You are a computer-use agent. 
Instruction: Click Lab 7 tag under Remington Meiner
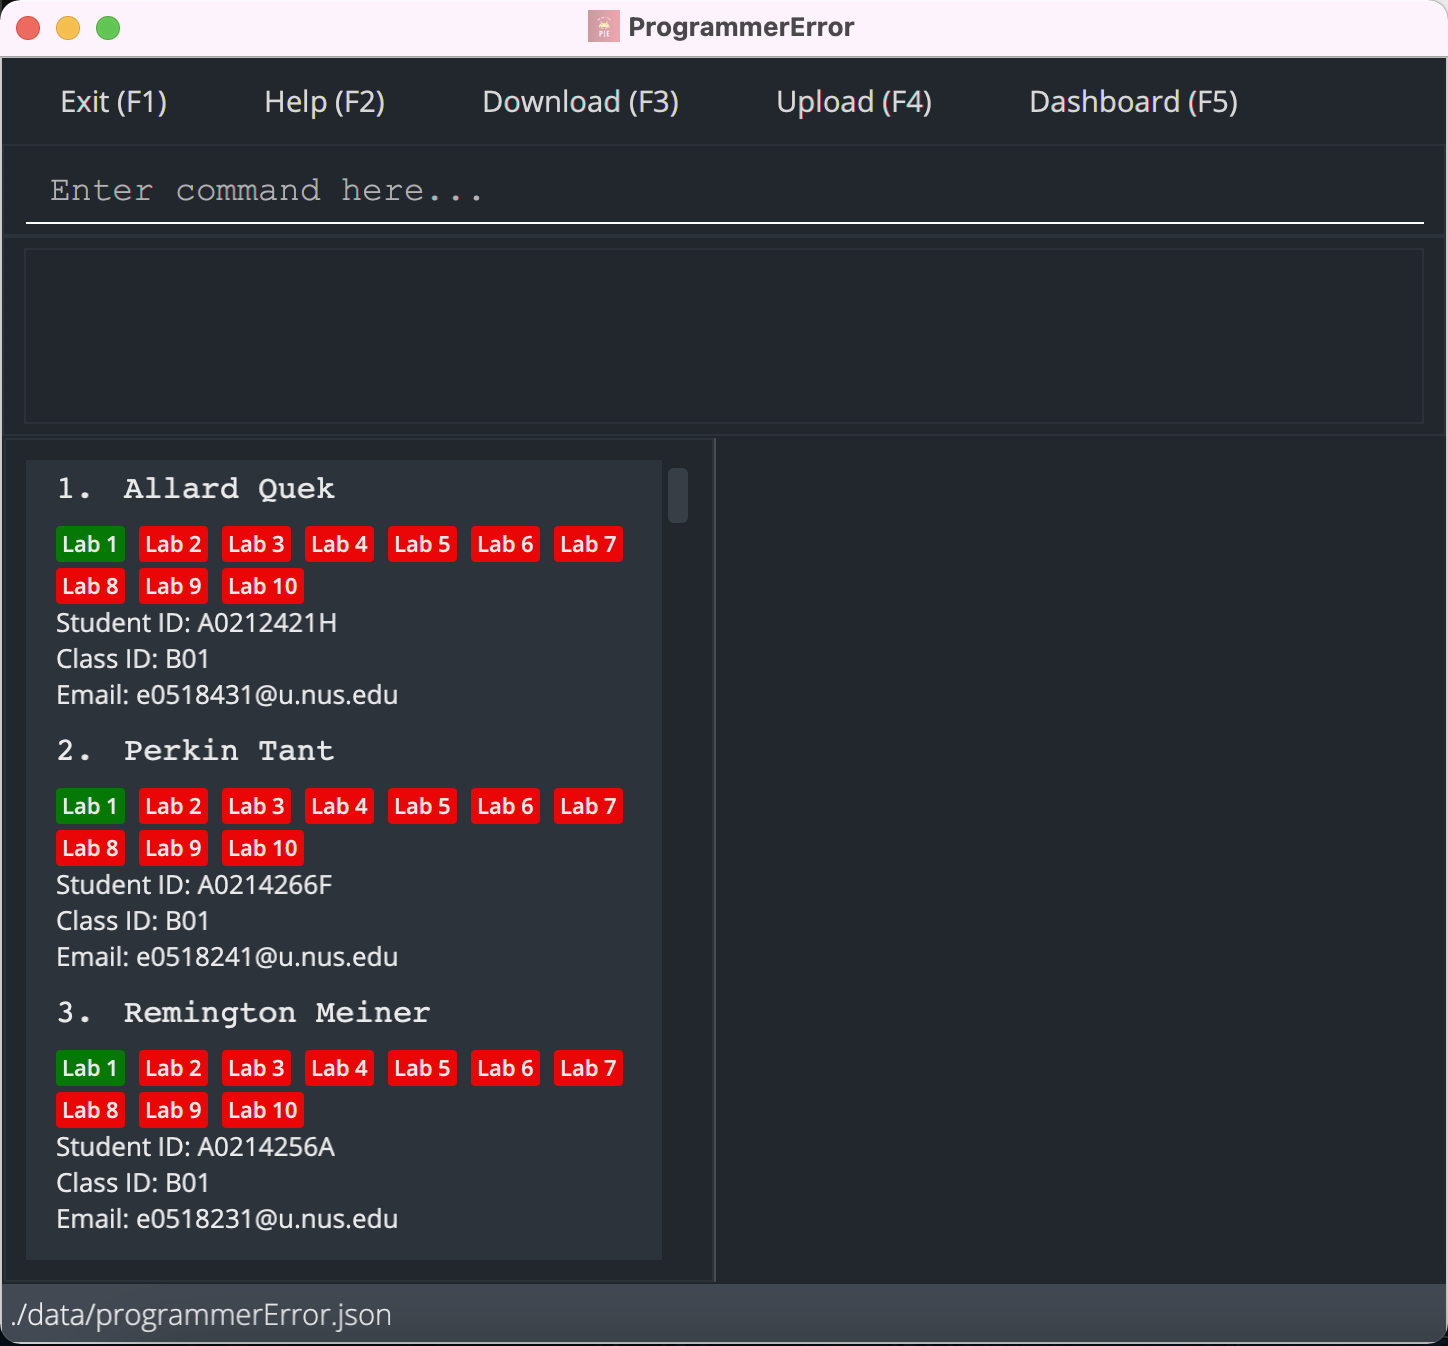pyautogui.click(x=588, y=1068)
